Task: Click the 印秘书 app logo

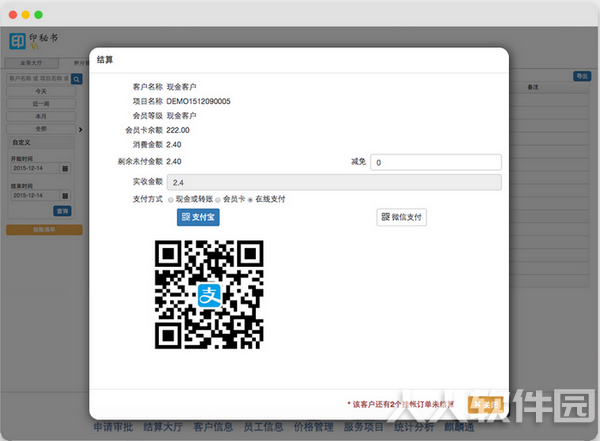Action: coord(34,41)
